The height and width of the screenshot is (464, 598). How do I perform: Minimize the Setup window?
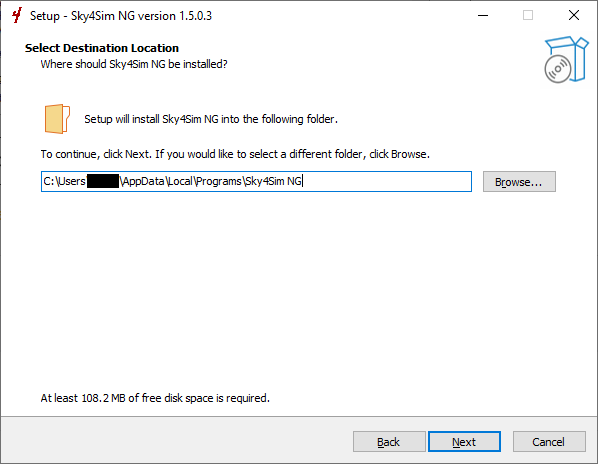click(483, 16)
